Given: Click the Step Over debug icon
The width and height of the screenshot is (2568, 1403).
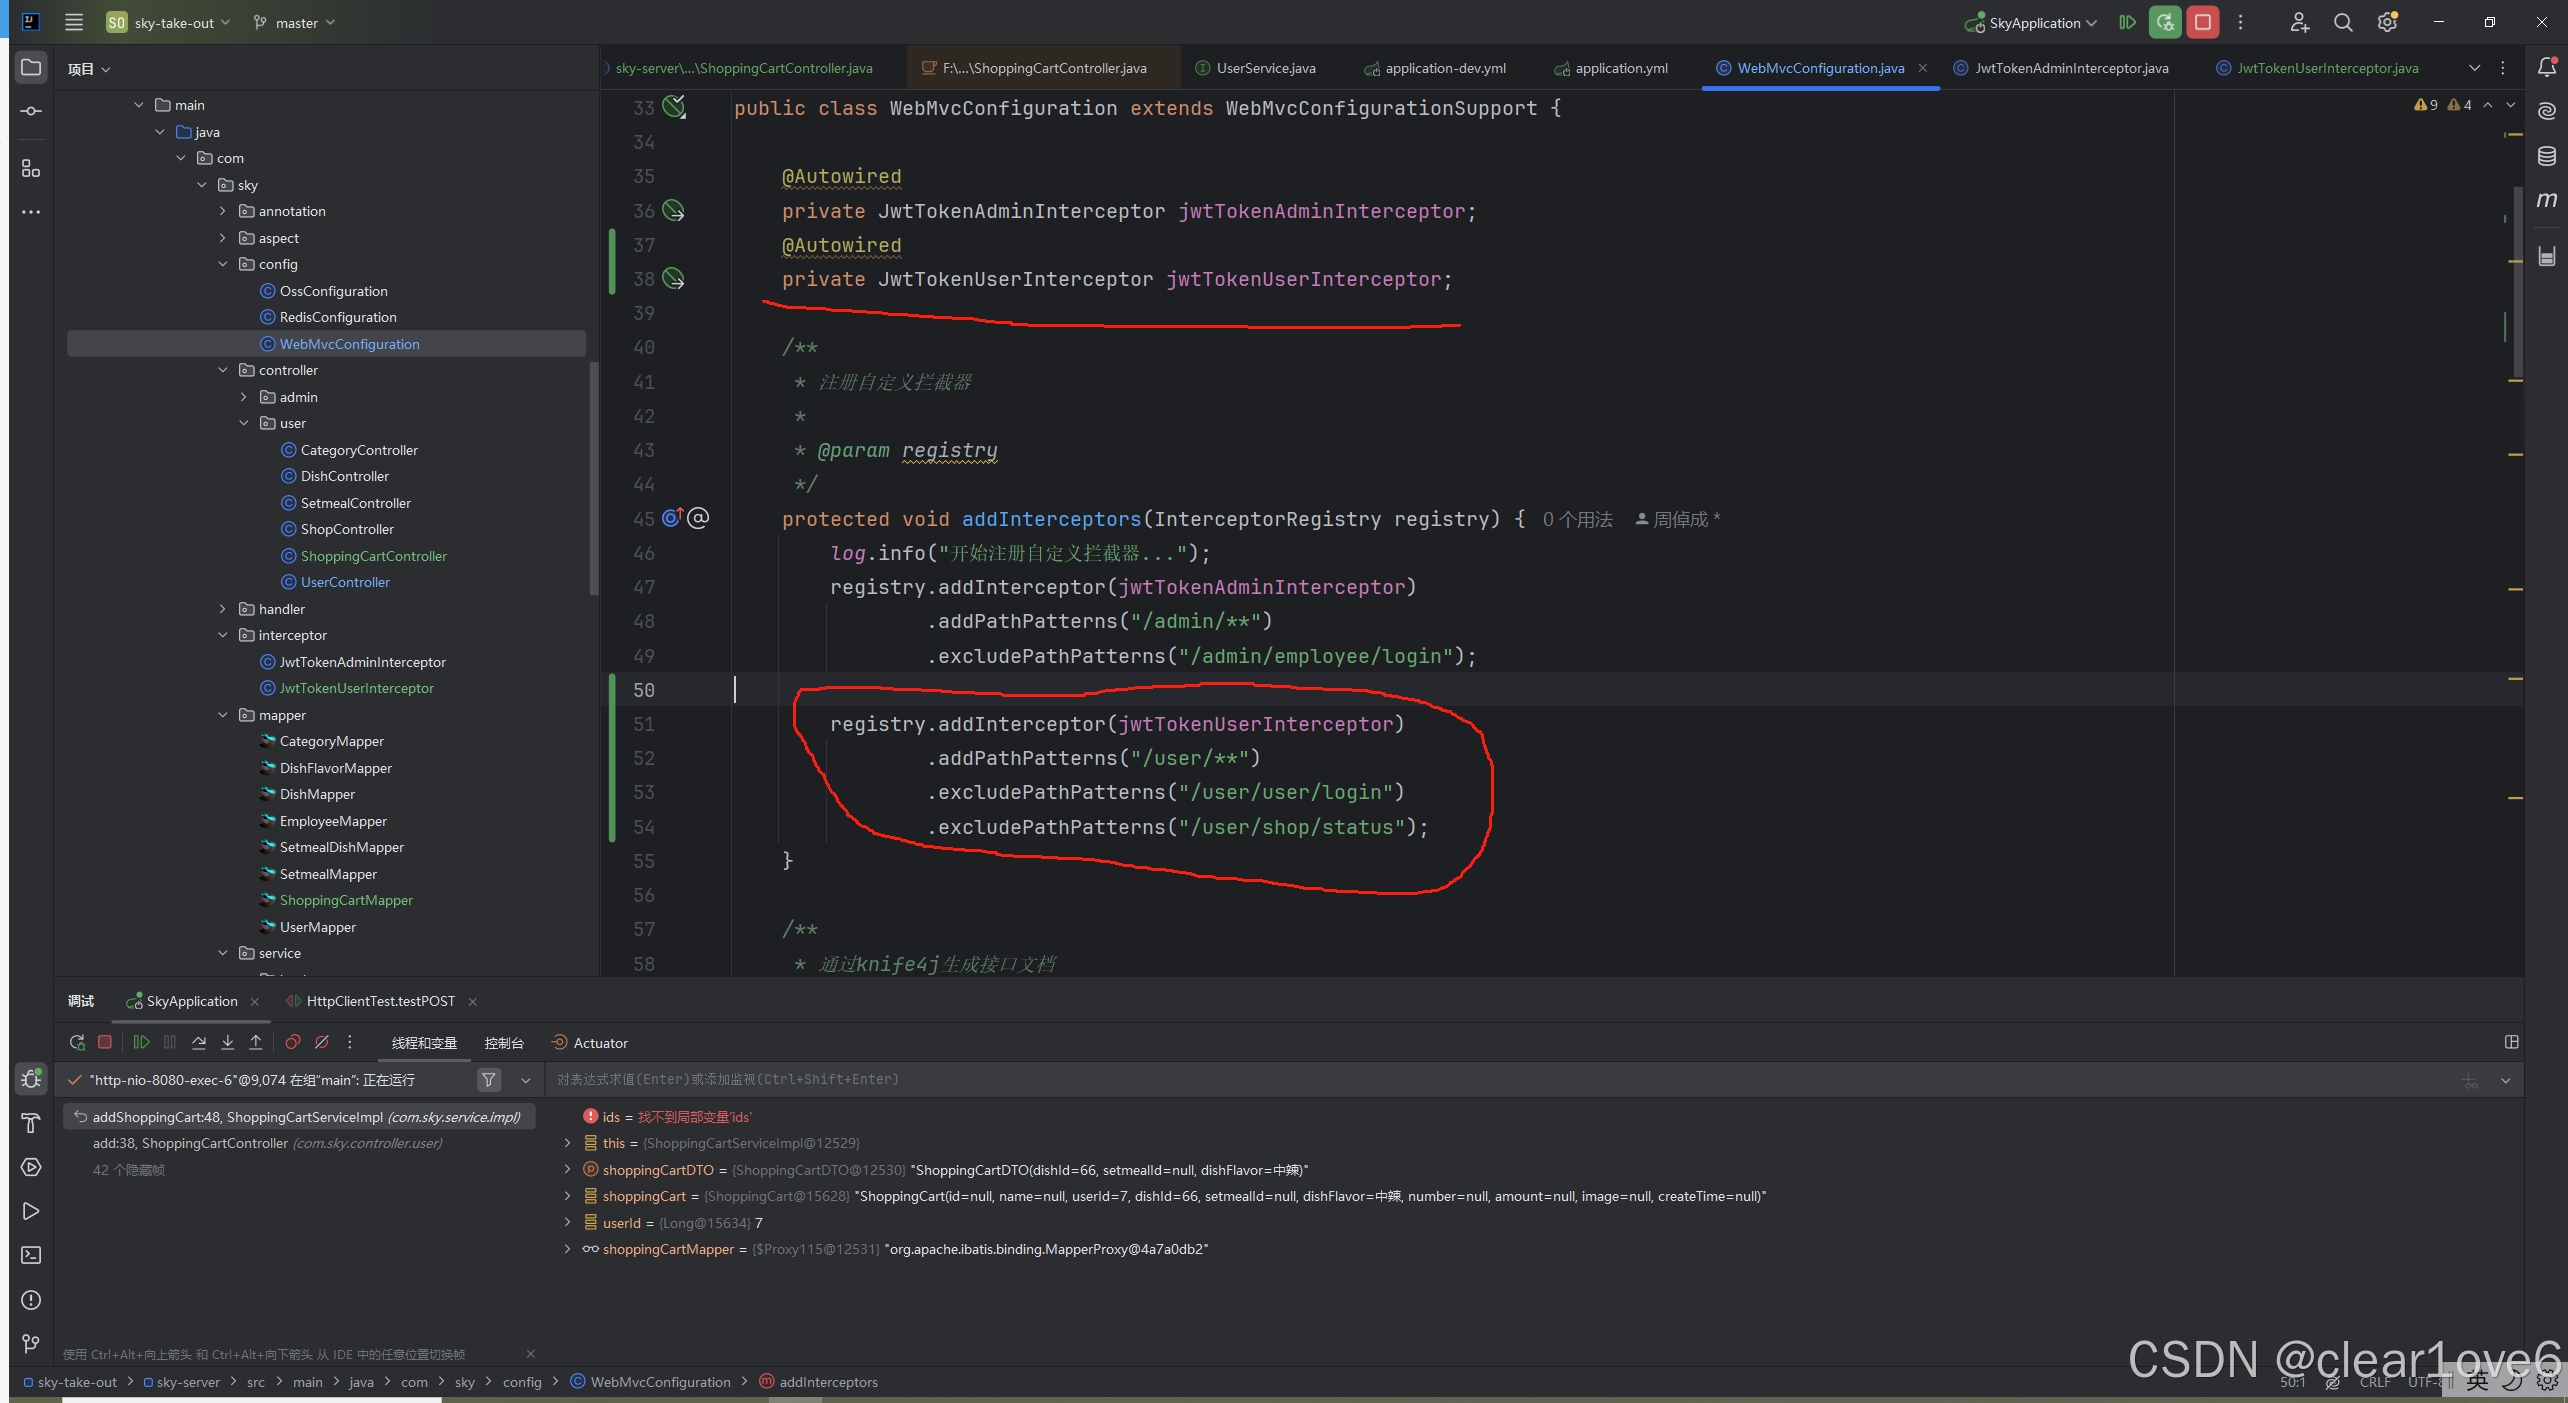Looking at the screenshot, I should pyautogui.click(x=199, y=1042).
